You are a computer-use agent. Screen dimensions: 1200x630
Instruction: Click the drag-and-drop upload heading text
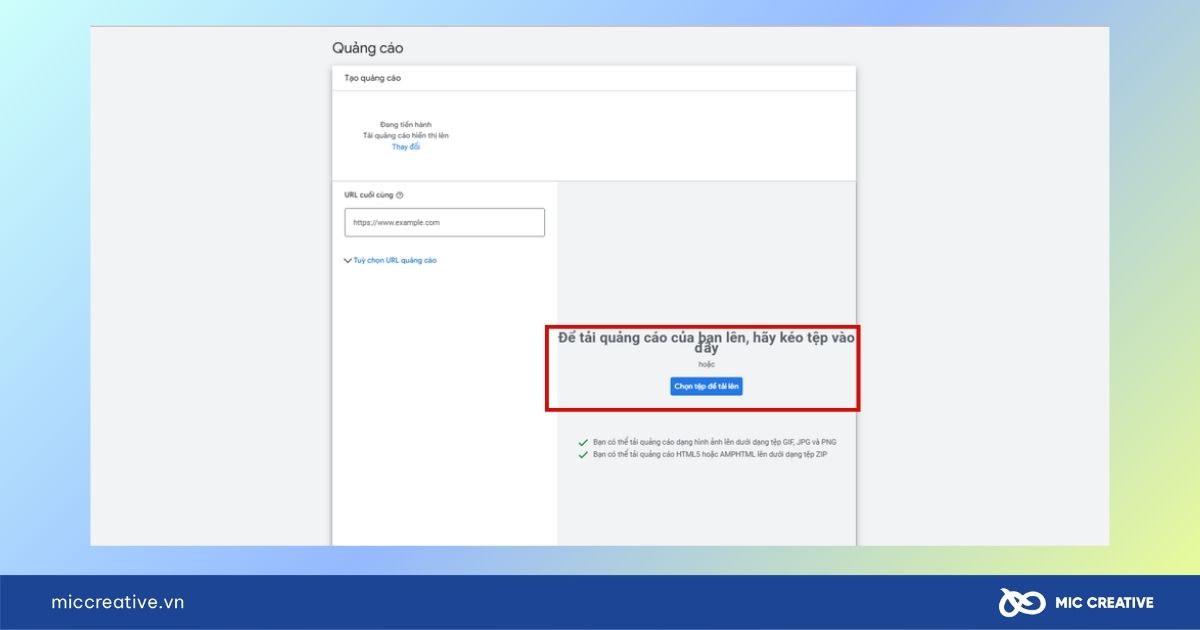tap(707, 343)
